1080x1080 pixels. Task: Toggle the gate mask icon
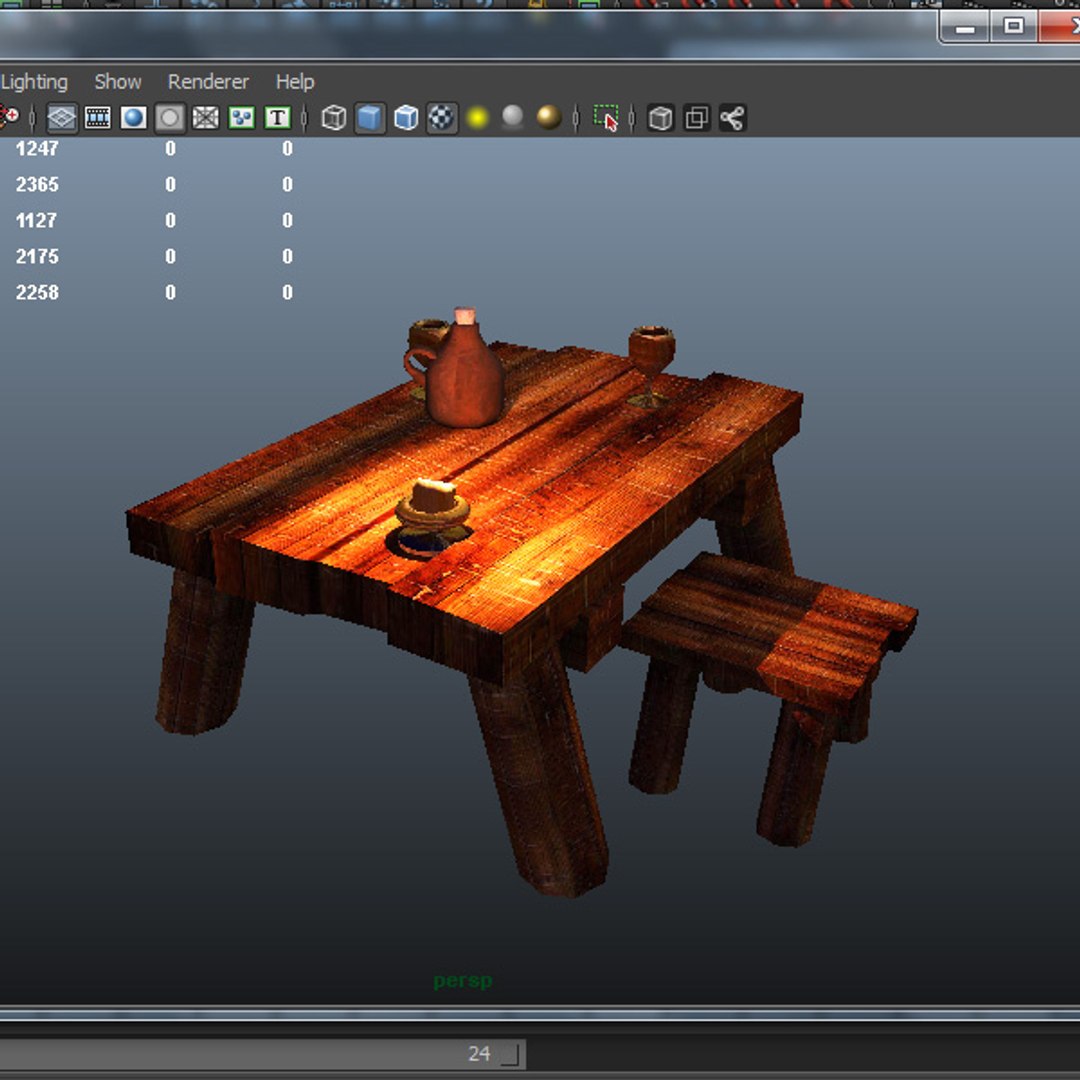coord(169,118)
